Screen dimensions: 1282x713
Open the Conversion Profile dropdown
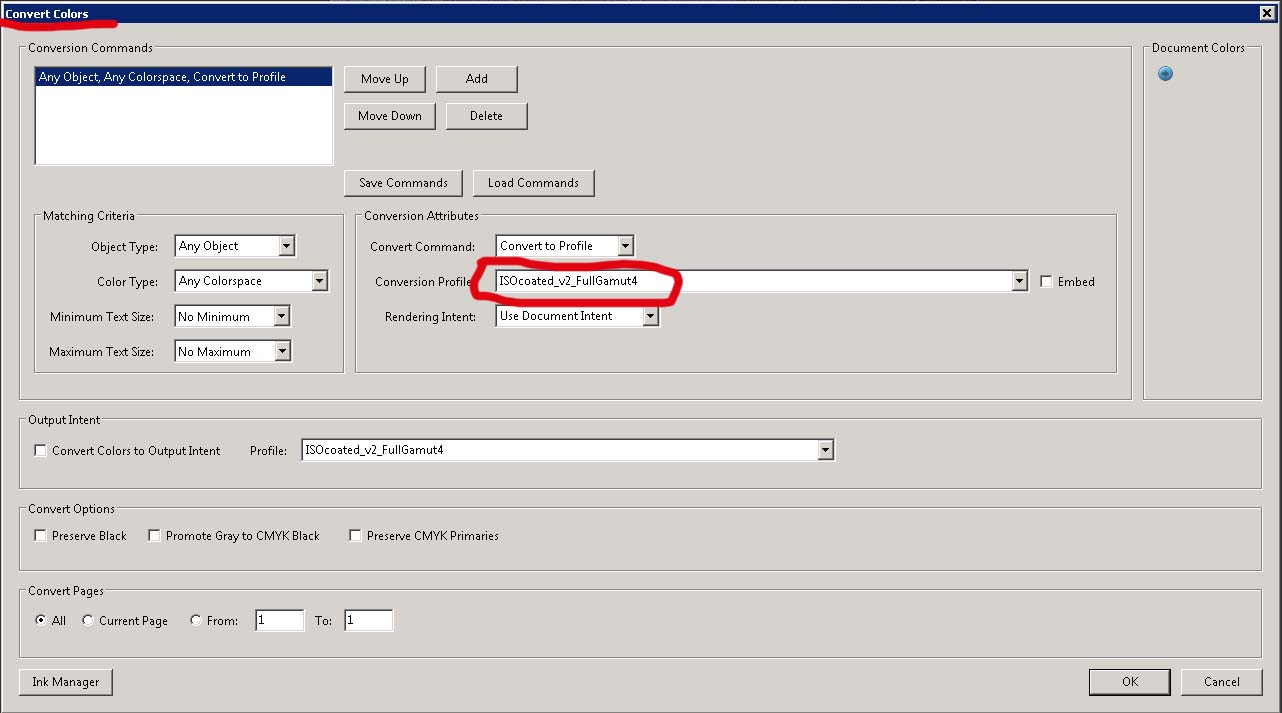[1019, 282]
